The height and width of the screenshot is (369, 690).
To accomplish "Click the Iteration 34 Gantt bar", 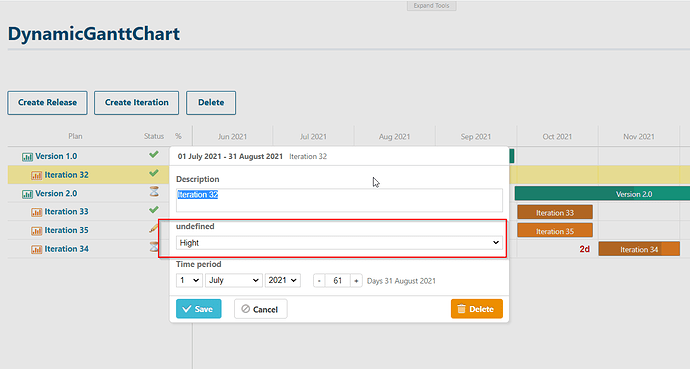I will tap(639, 249).
